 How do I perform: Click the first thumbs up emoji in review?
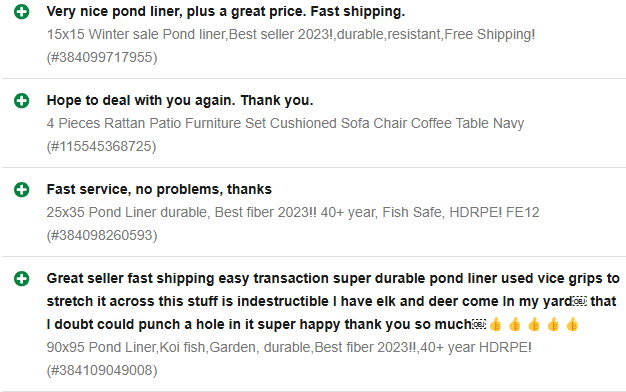pyautogui.click(x=495, y=325)
